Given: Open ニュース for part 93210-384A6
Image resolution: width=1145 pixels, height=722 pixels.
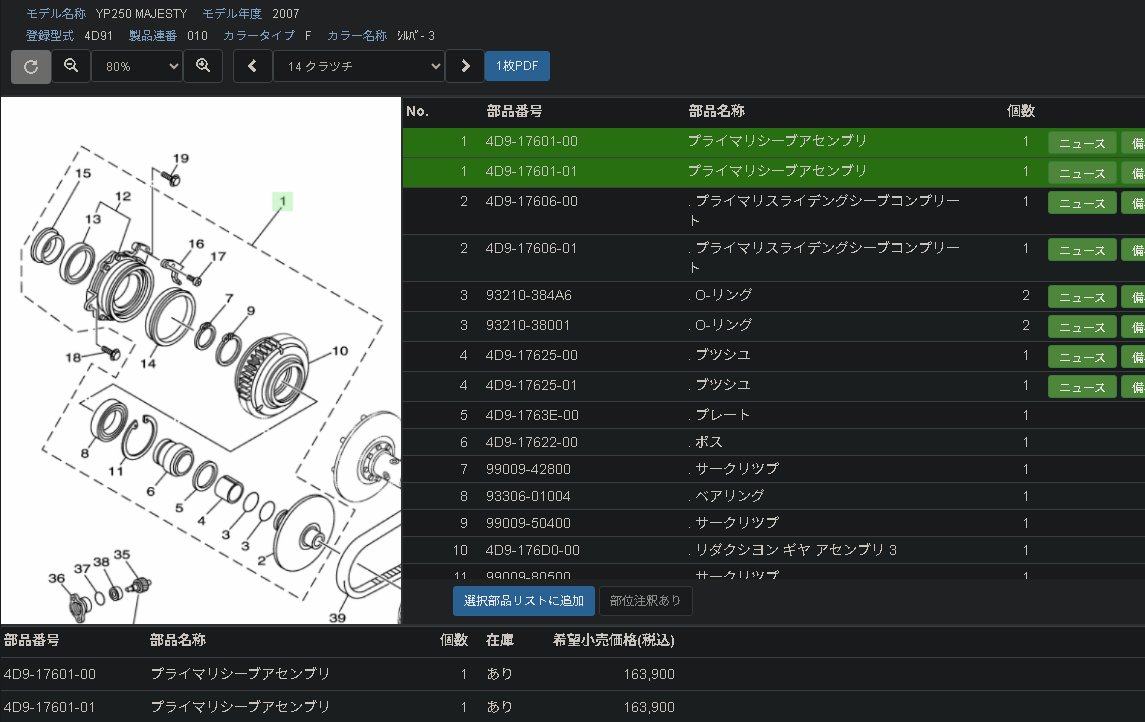Looking at the screenshot, I should click(1082, 297).
